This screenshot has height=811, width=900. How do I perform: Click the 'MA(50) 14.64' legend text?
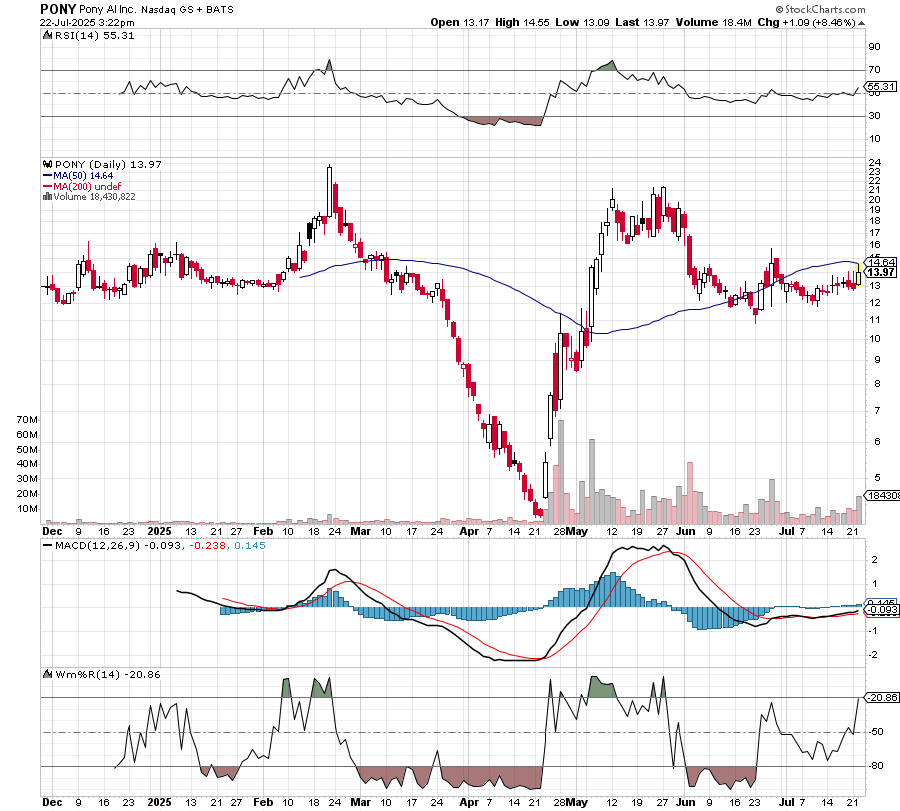tap(83, 176)
